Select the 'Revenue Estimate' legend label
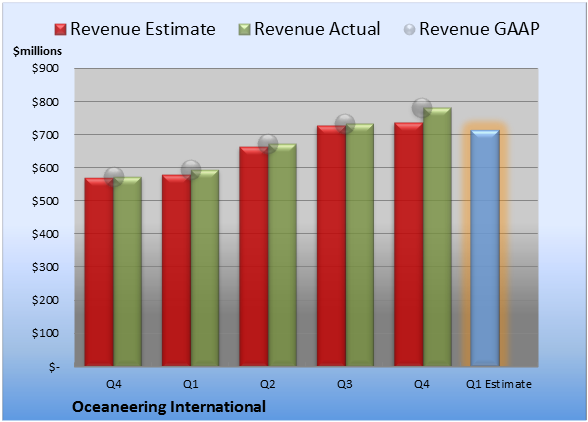 [x=143, y=29]
